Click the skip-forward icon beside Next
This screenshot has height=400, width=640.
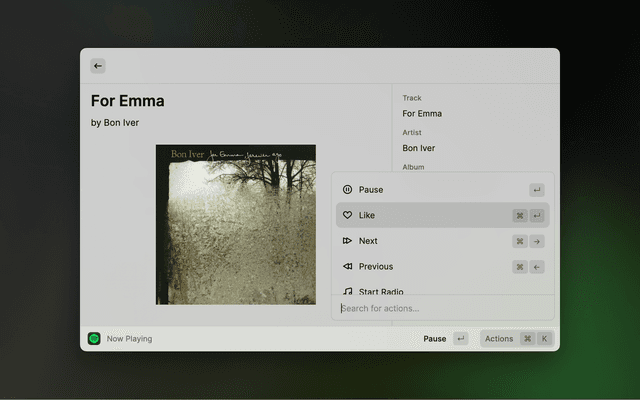347,241
